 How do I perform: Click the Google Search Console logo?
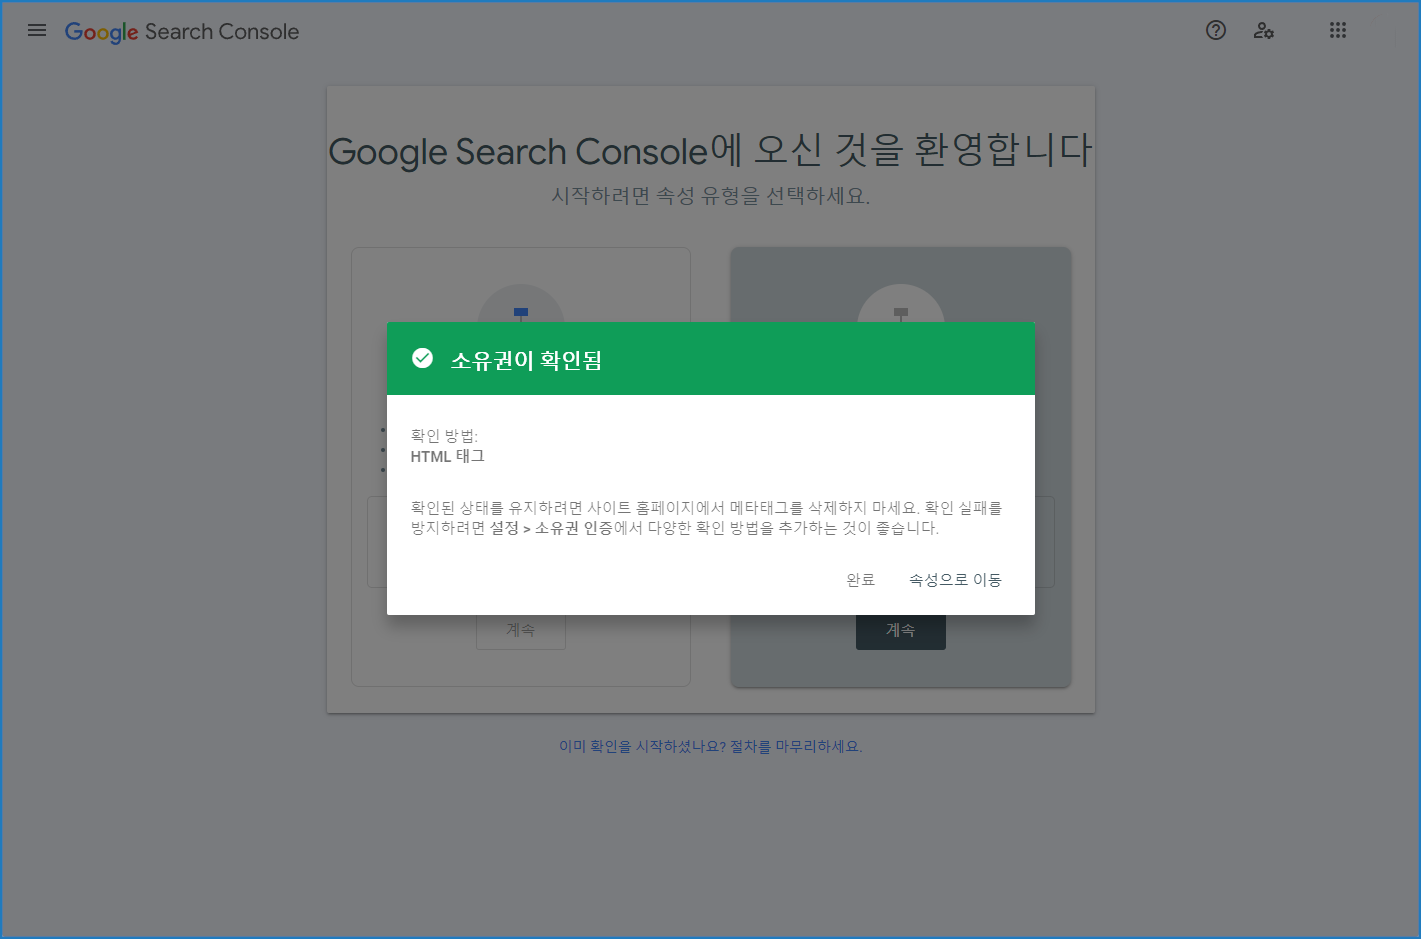(x=181, y=31)
